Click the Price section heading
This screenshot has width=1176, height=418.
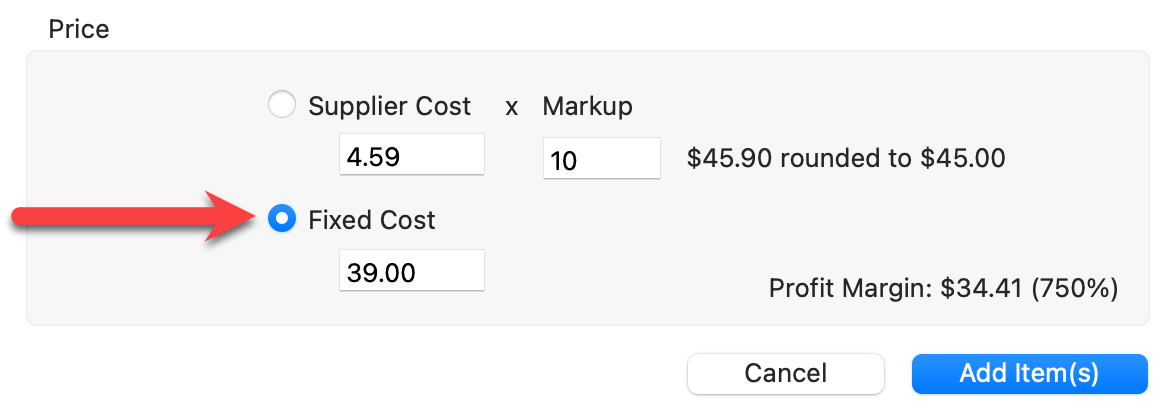(79, 29)
